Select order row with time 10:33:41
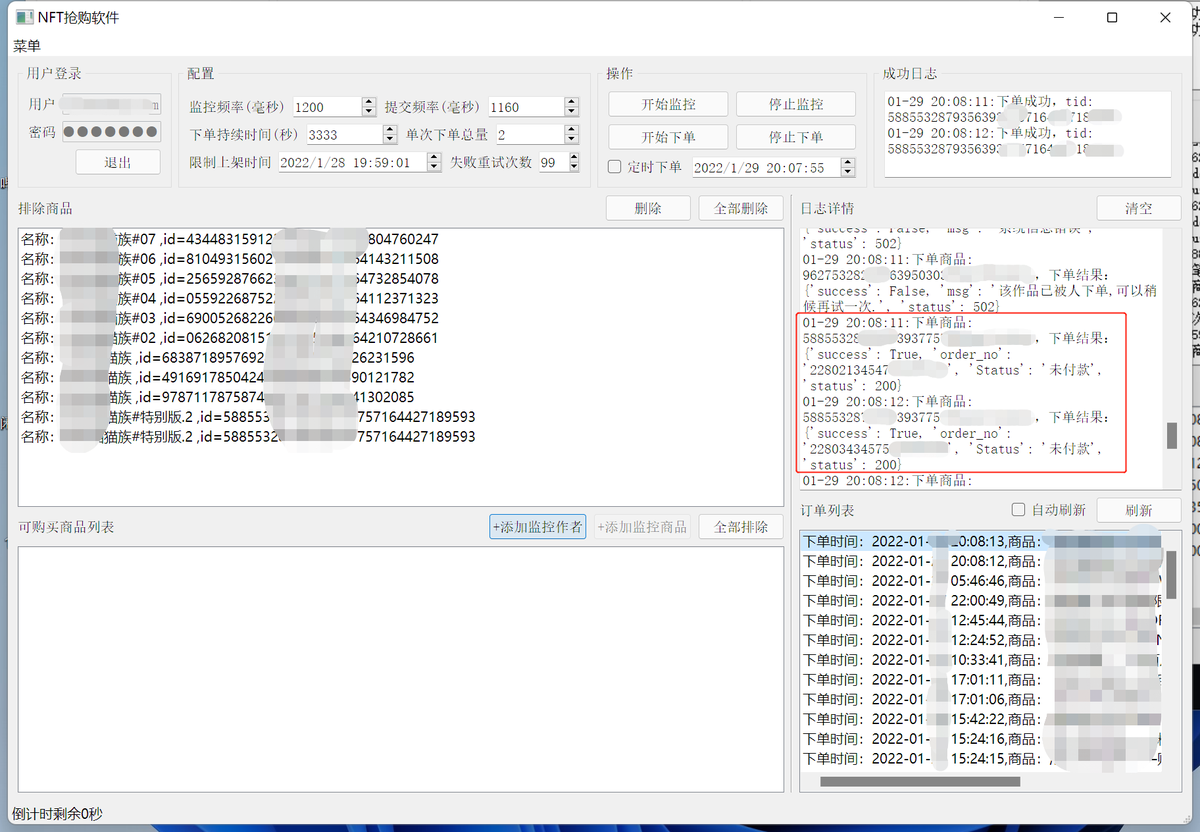The image size is (1200, 832). pyautogui.click(x=982, y=660)
